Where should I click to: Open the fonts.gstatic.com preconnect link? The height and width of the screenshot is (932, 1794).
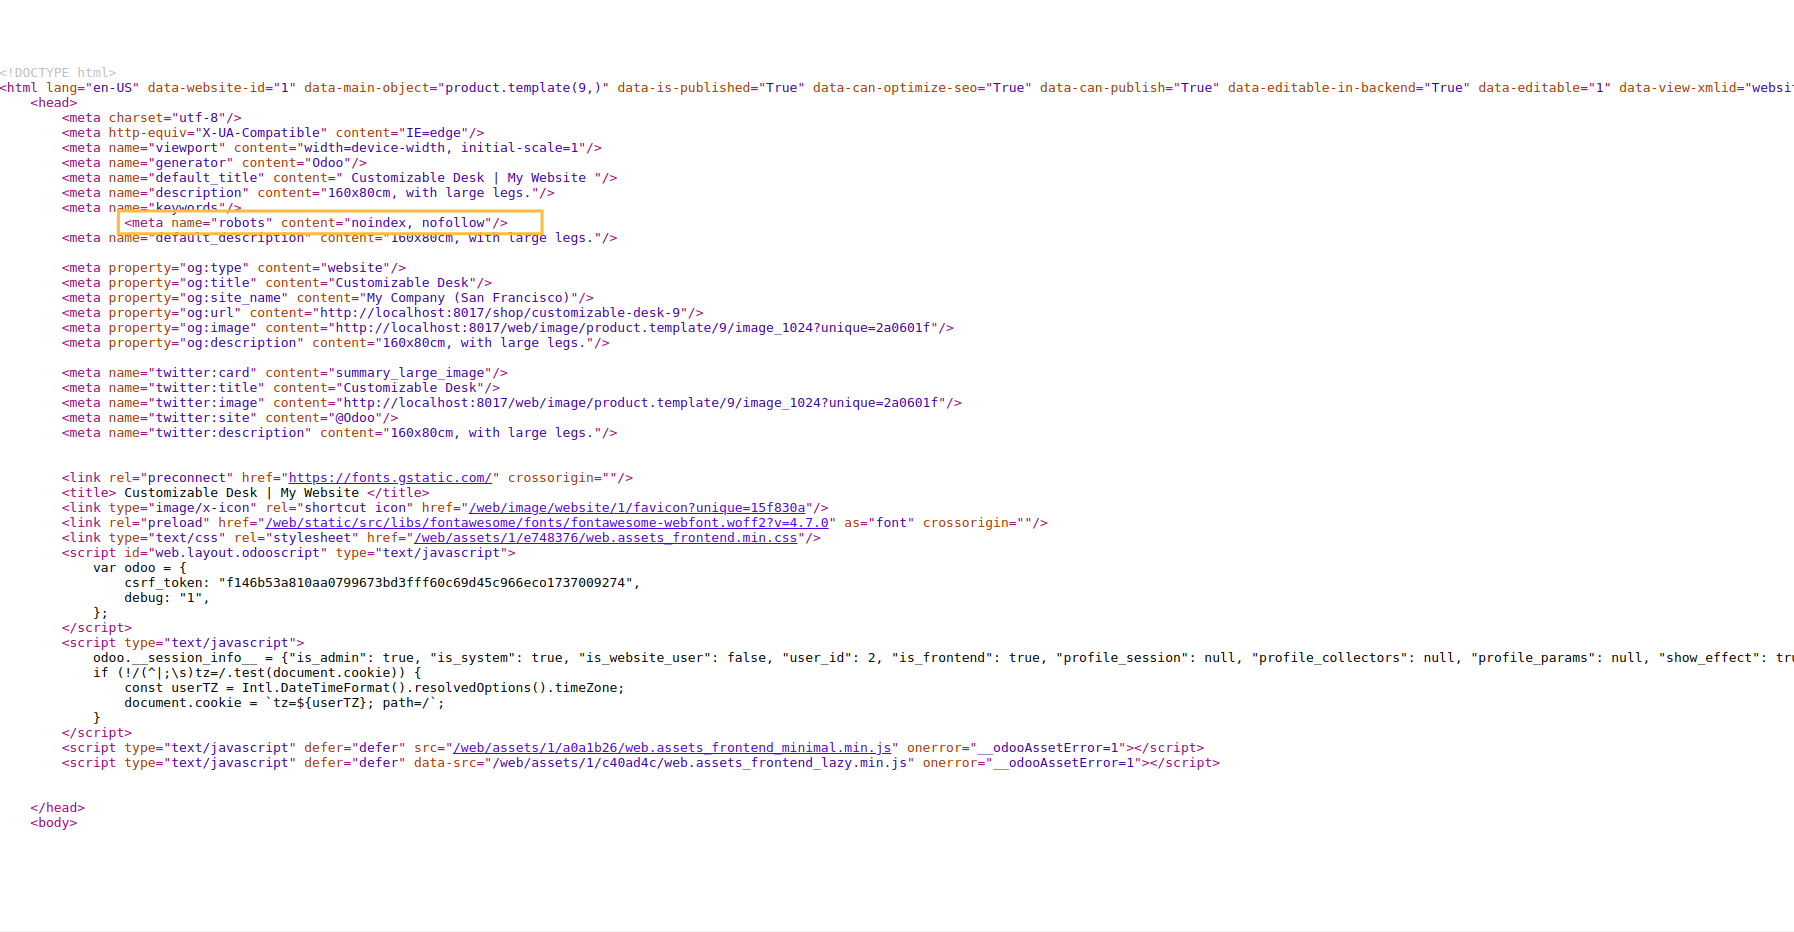390,478
